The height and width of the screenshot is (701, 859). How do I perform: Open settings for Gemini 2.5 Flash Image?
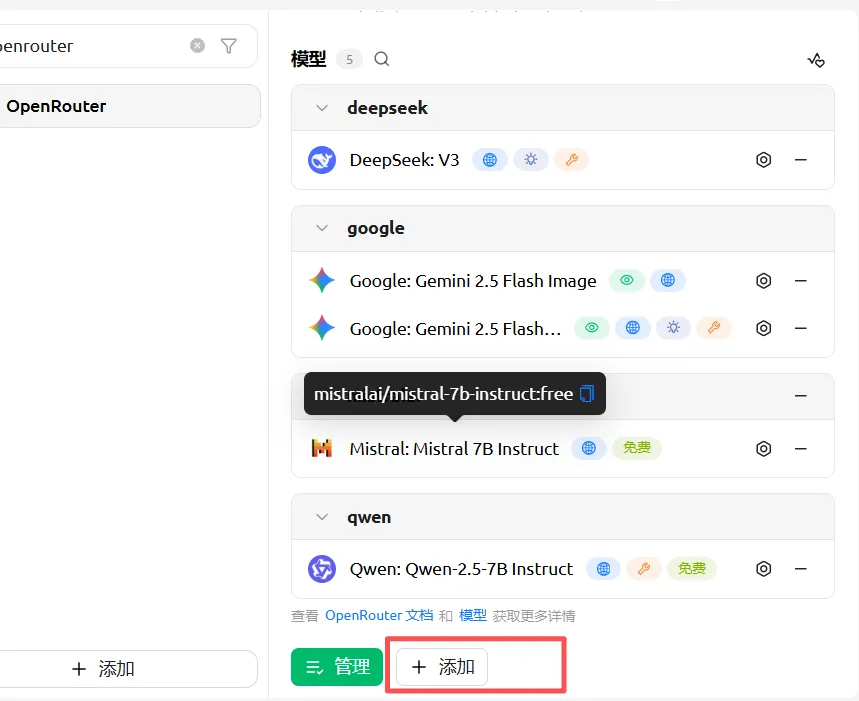click(x=764, y=280)
